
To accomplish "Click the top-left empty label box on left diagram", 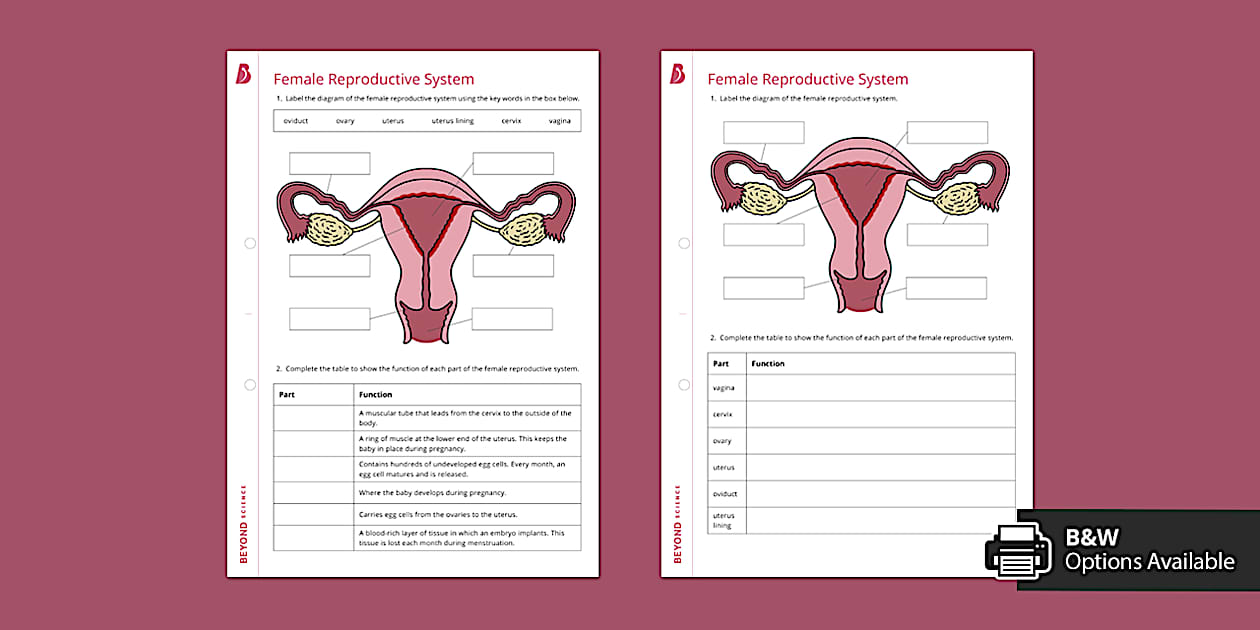I will 329,163.
